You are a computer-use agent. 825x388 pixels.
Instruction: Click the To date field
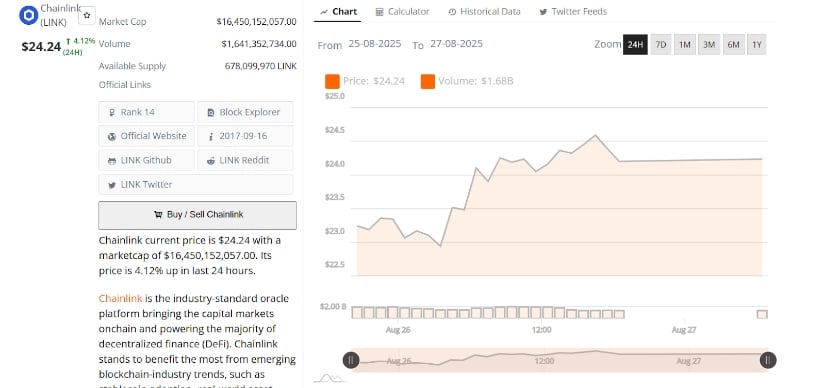(x=456, y=44)
